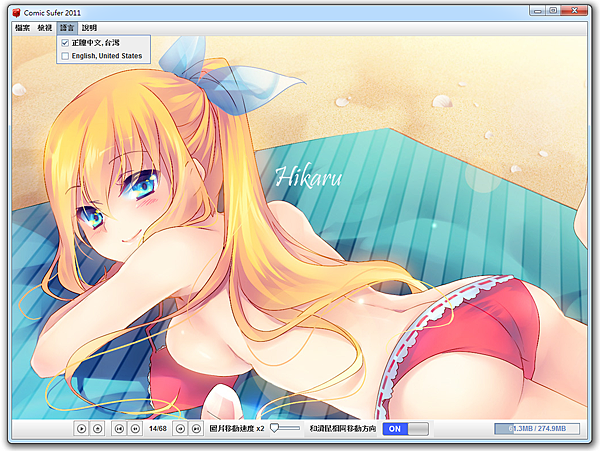Open the 檔案 menu
The width and height of the screenshot is (600, 451).
23,28
